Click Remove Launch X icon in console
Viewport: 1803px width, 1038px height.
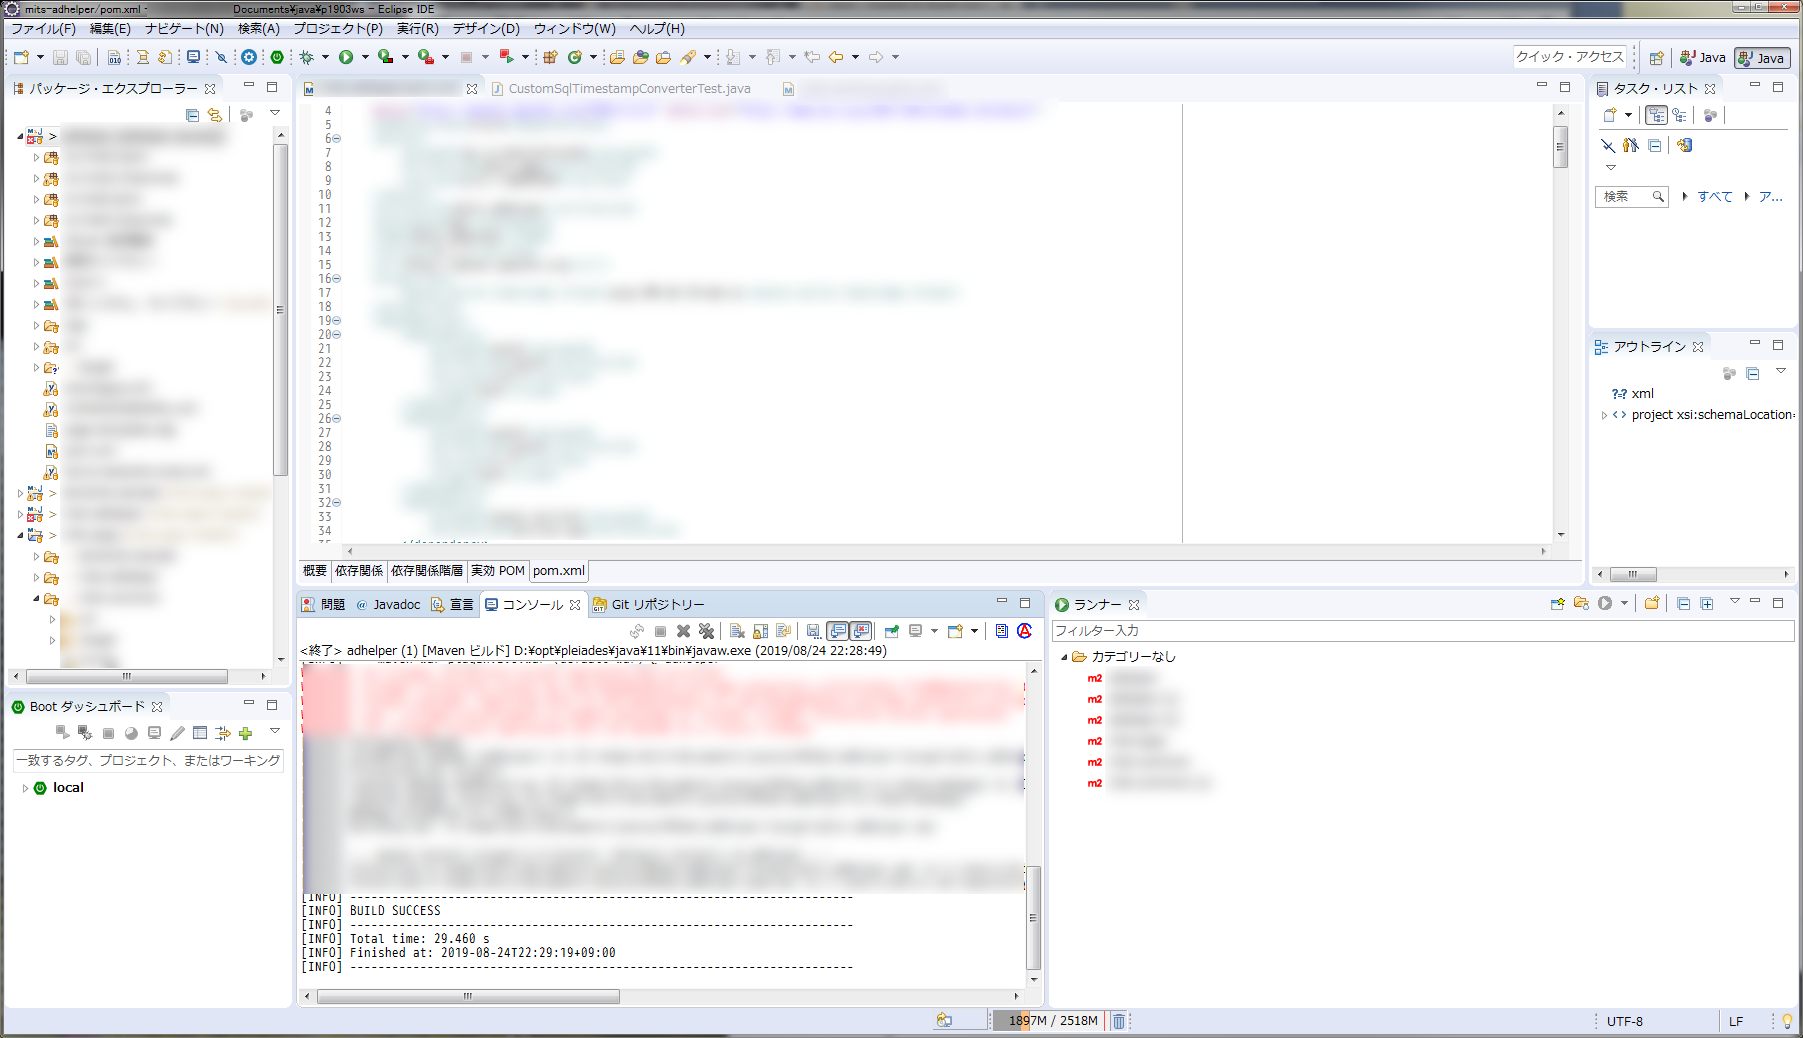(x=683, y=631)
